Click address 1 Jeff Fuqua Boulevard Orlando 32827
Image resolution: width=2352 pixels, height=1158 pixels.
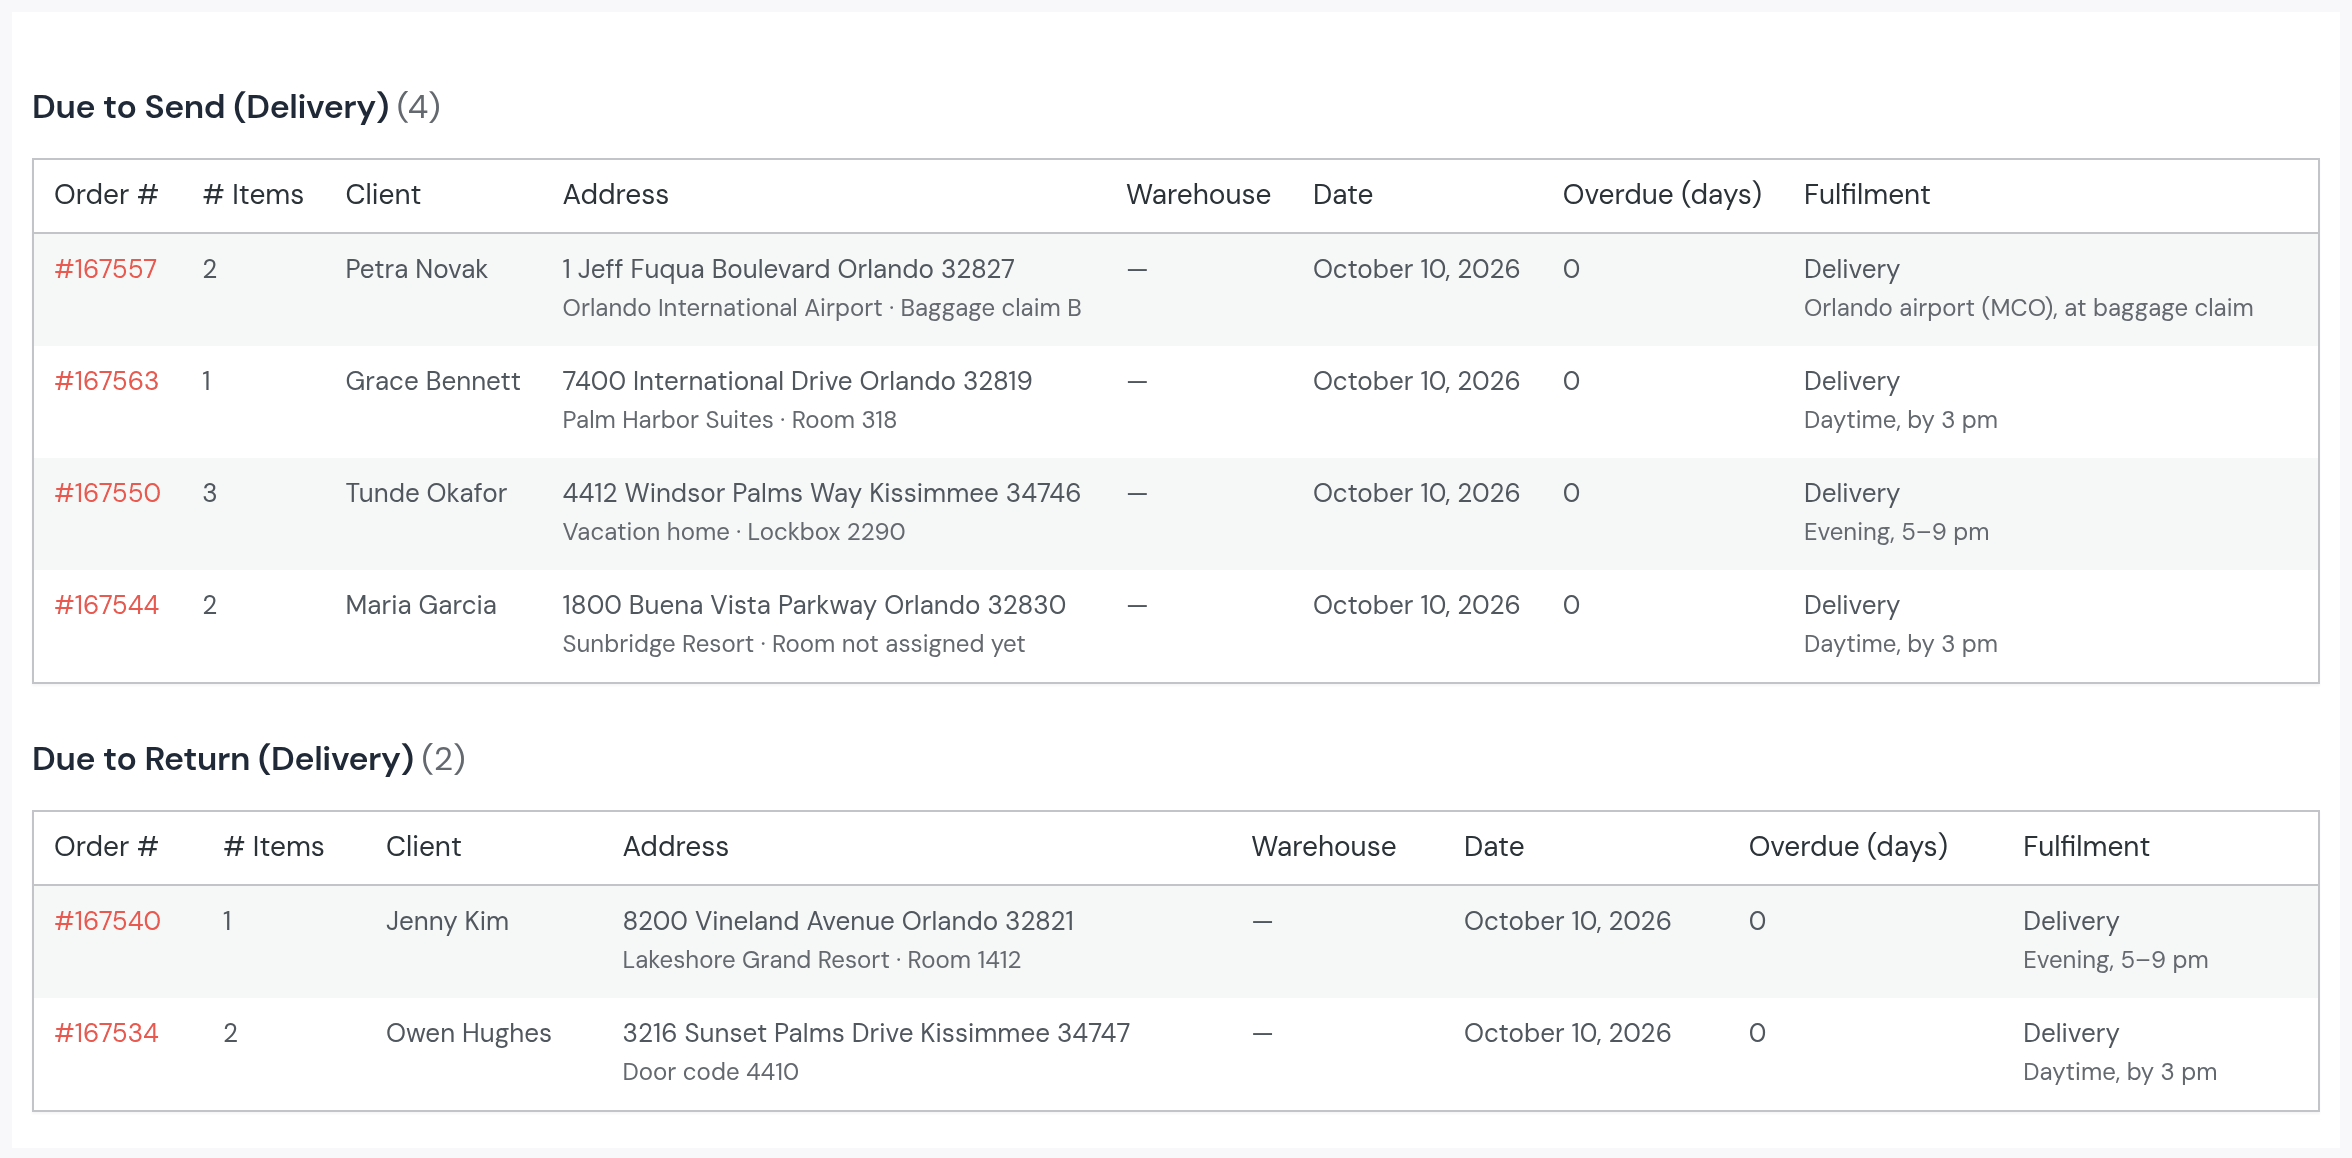click(x=788, y=269)
